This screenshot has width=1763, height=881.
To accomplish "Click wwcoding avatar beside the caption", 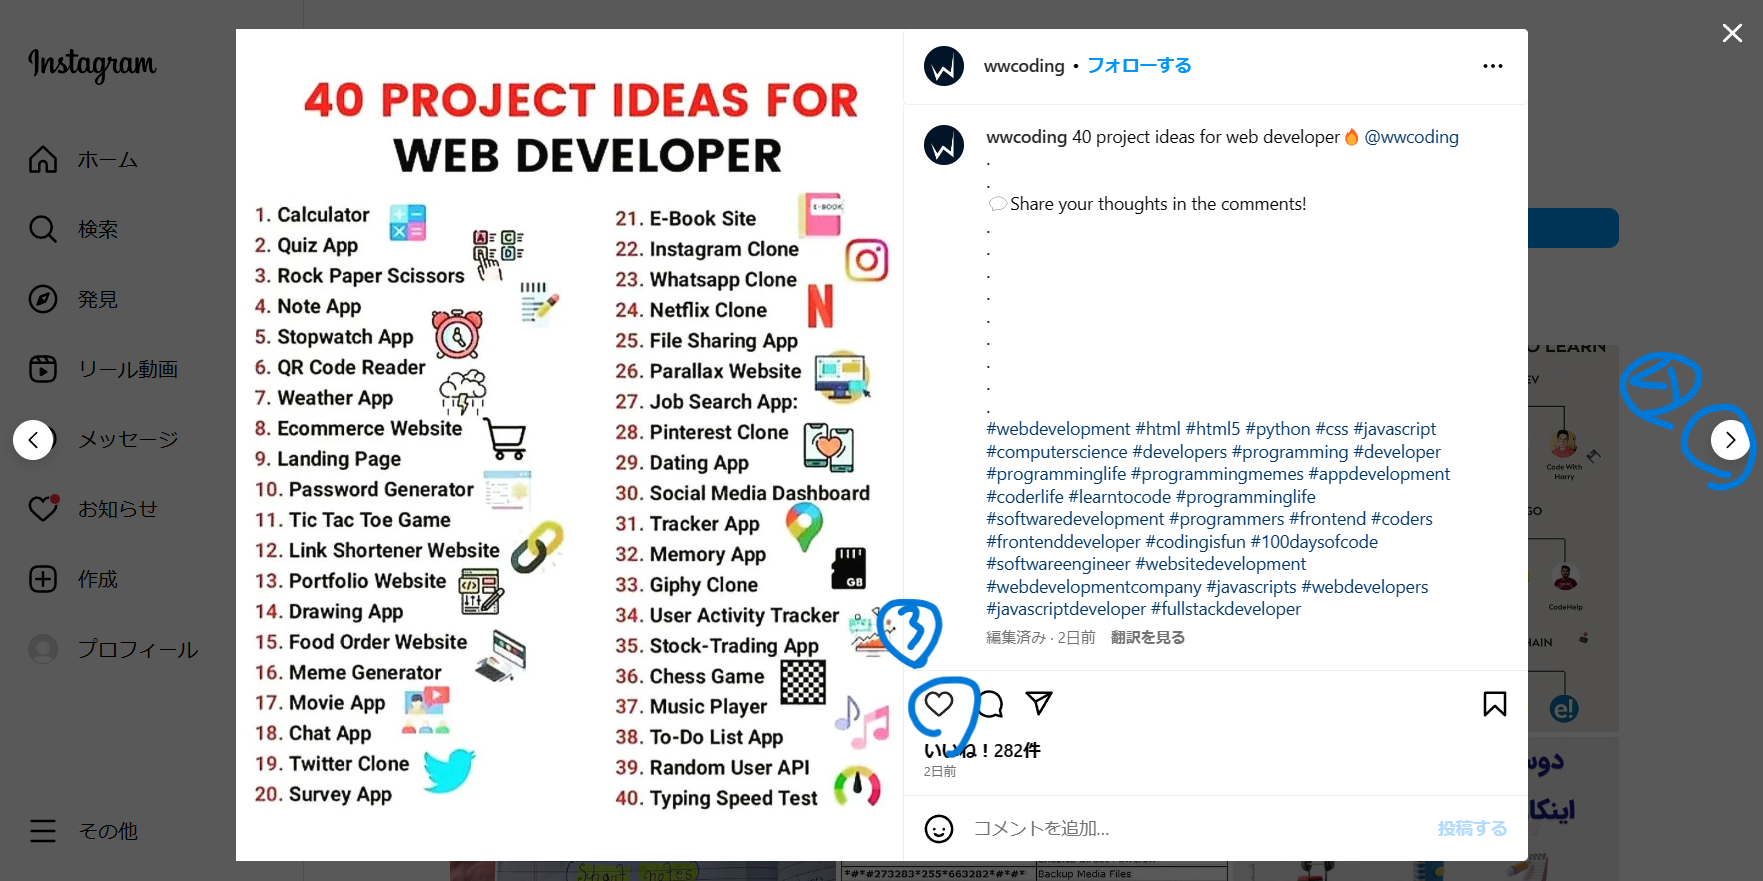I will [x=944, y=145].
